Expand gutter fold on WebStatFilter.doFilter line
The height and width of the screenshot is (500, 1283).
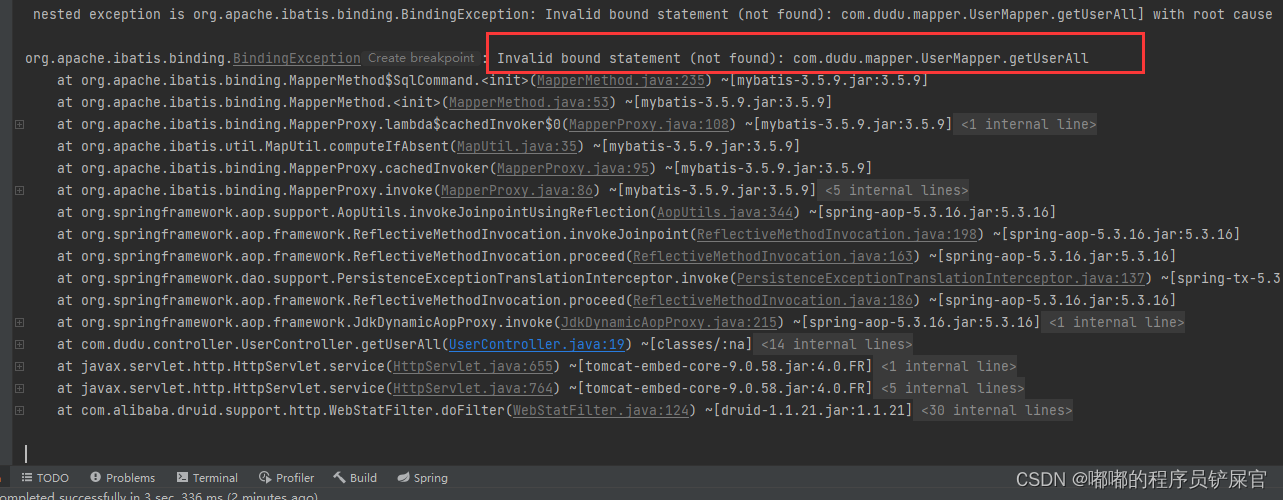[x=20, y=410]
